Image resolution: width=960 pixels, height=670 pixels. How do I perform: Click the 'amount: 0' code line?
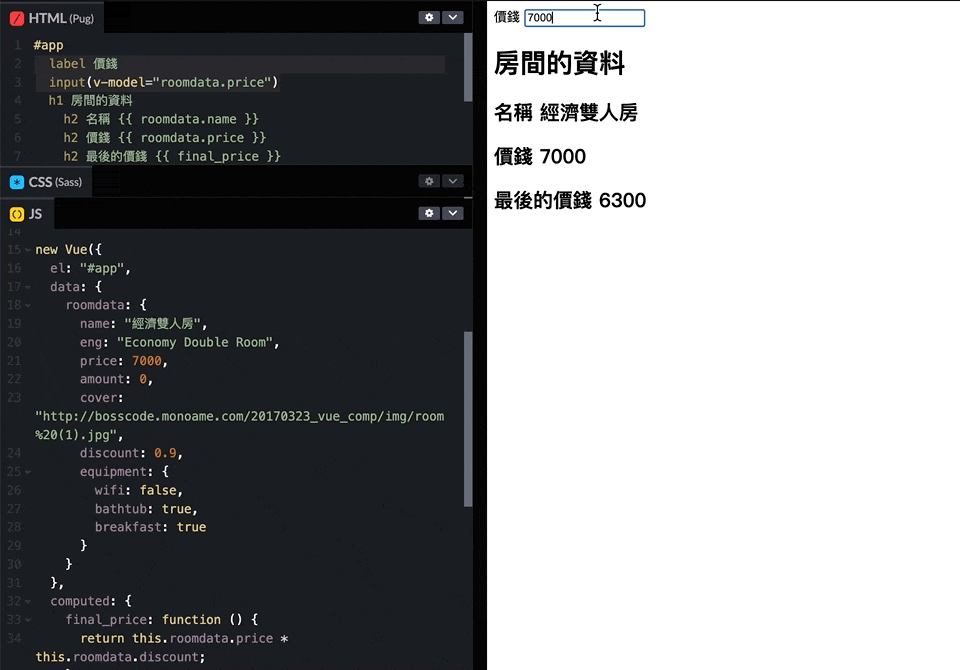(x=116, y=379)
